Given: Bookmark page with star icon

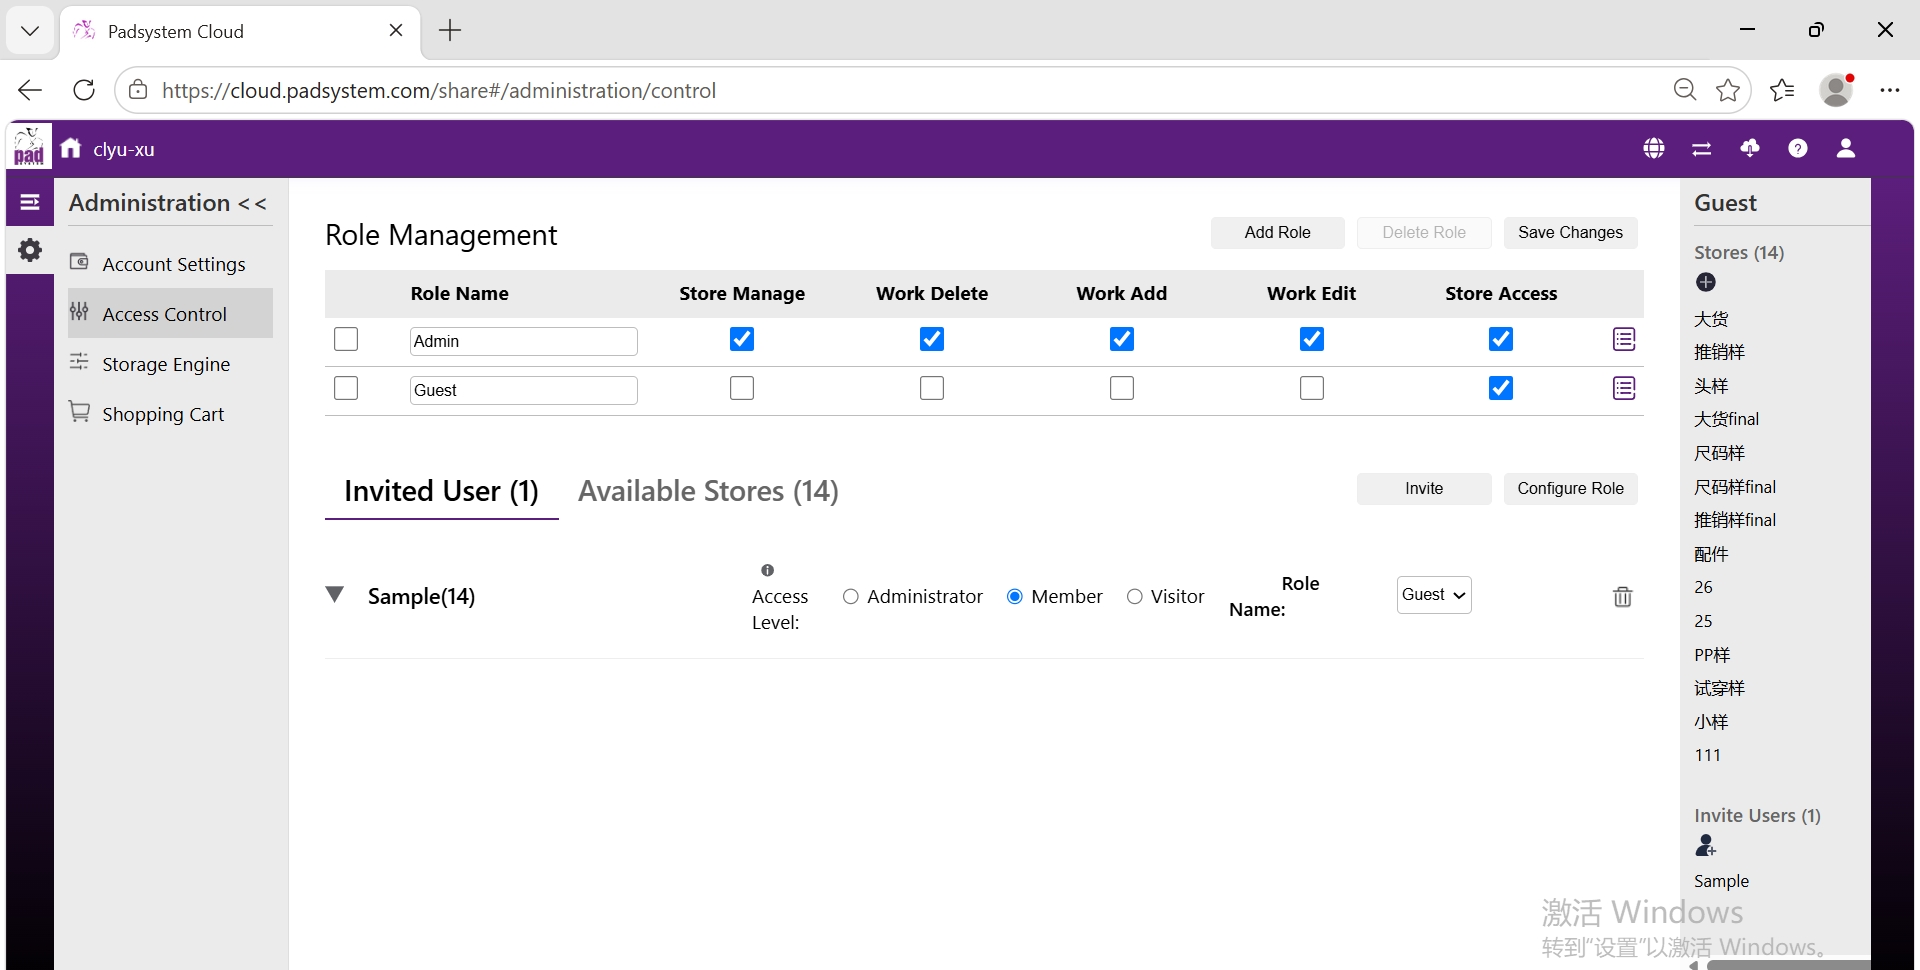Looking at the screenshot, I should pos(1728,90).
